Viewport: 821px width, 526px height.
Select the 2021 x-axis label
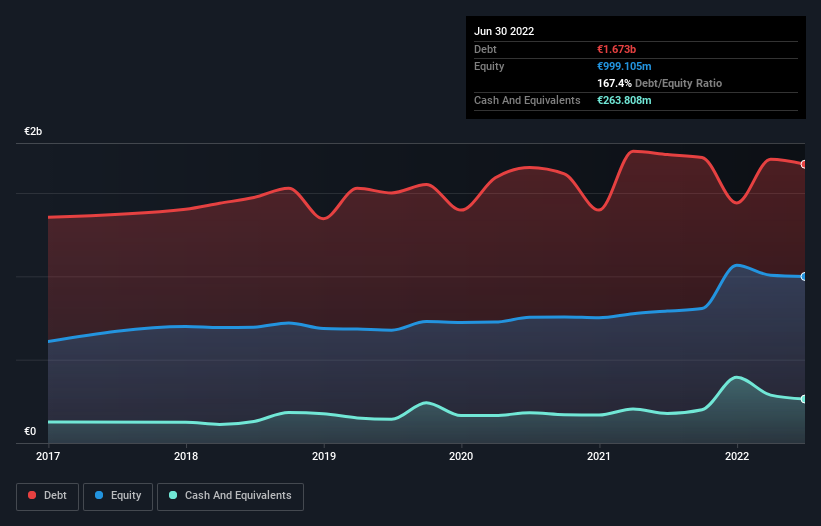598,456
